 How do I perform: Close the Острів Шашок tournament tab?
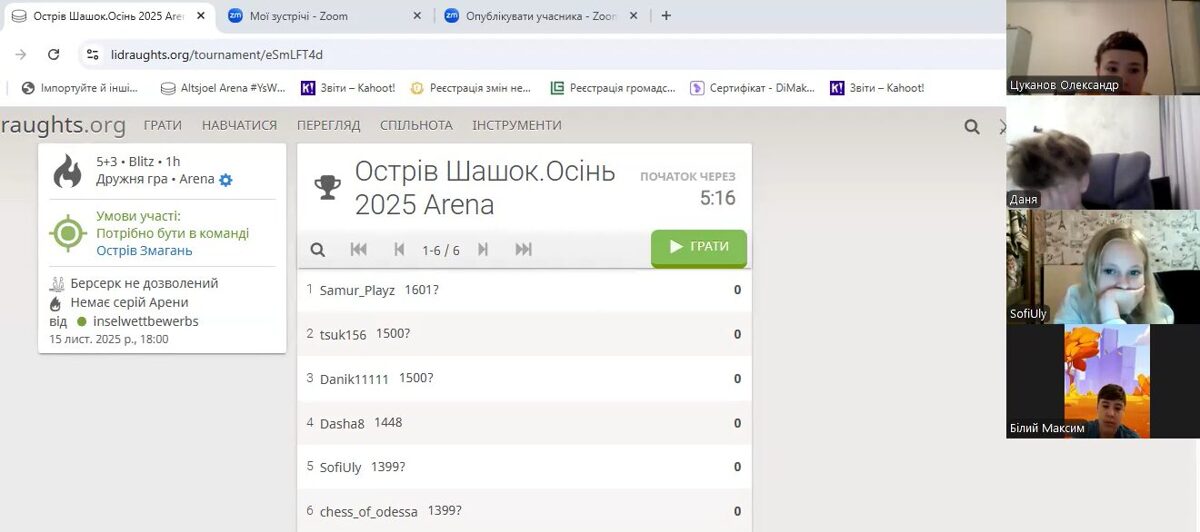click(201, 16)
